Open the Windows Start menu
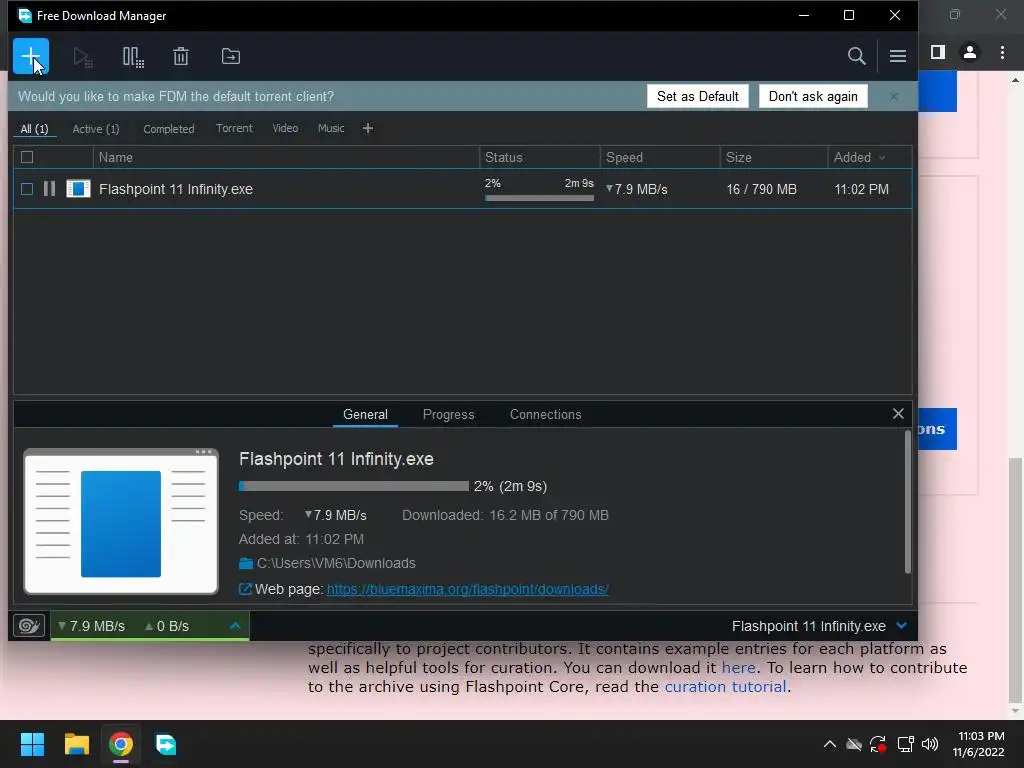Image resolution: width=1024 pixels, height=768 pixels. pyautogui.click(x=32, y=744)
